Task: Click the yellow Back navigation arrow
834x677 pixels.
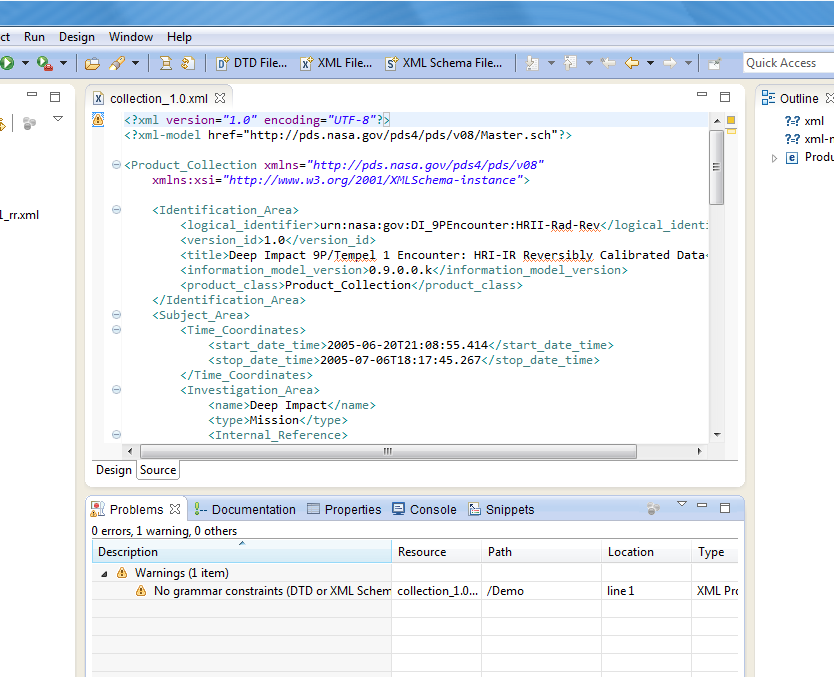Action: 631,63
